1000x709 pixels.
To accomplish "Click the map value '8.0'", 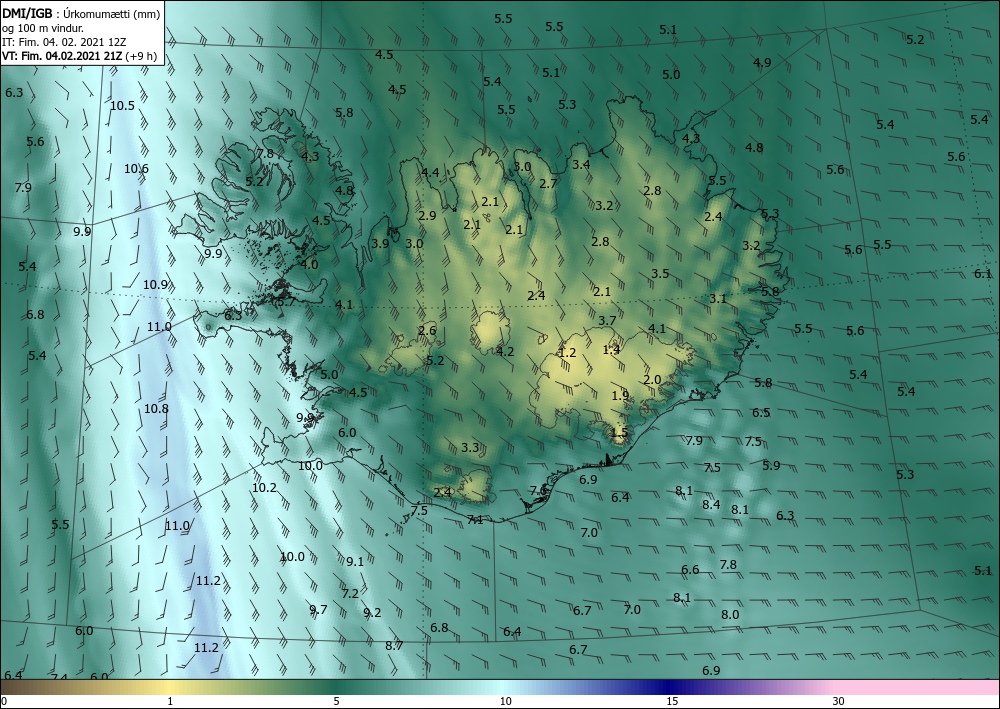I will [730, 615].
